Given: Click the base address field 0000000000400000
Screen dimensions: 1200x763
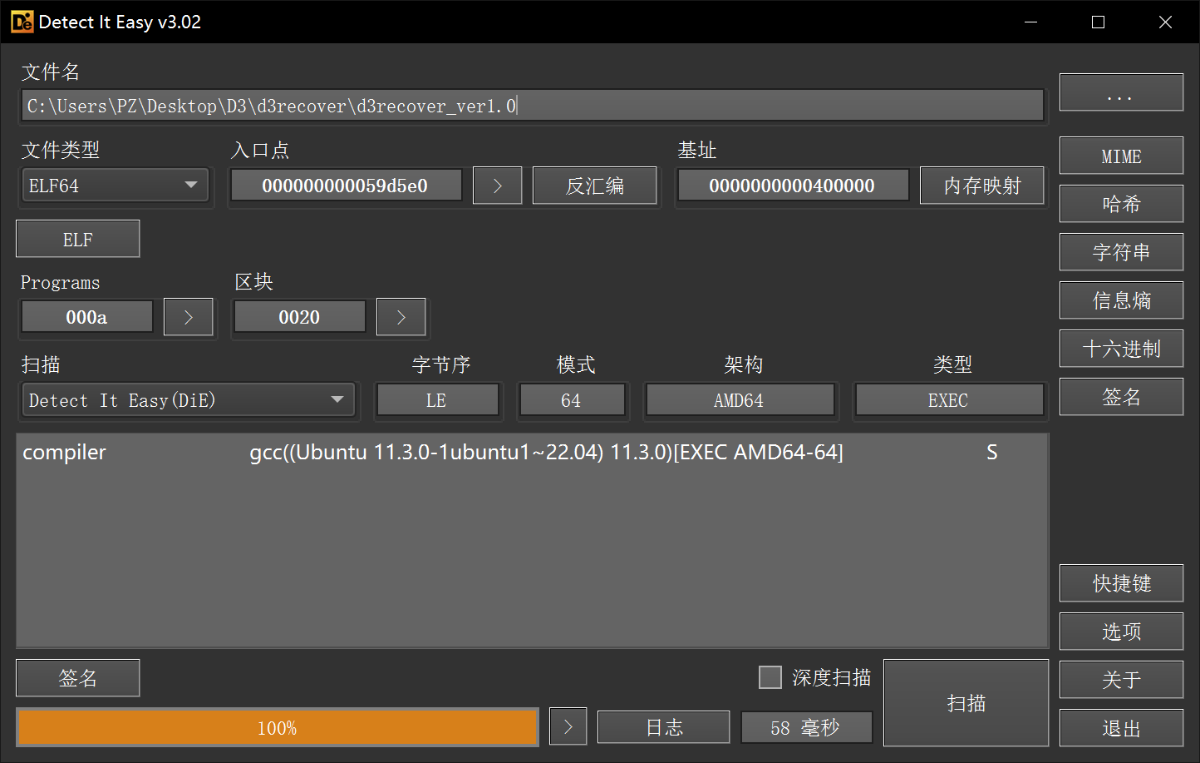Looking at the screenshot, I should point(793,186).
